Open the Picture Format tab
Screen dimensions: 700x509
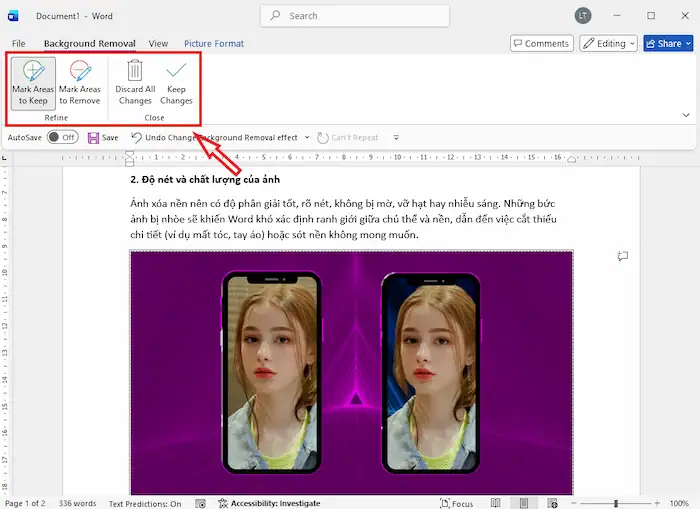pos(214,43)
